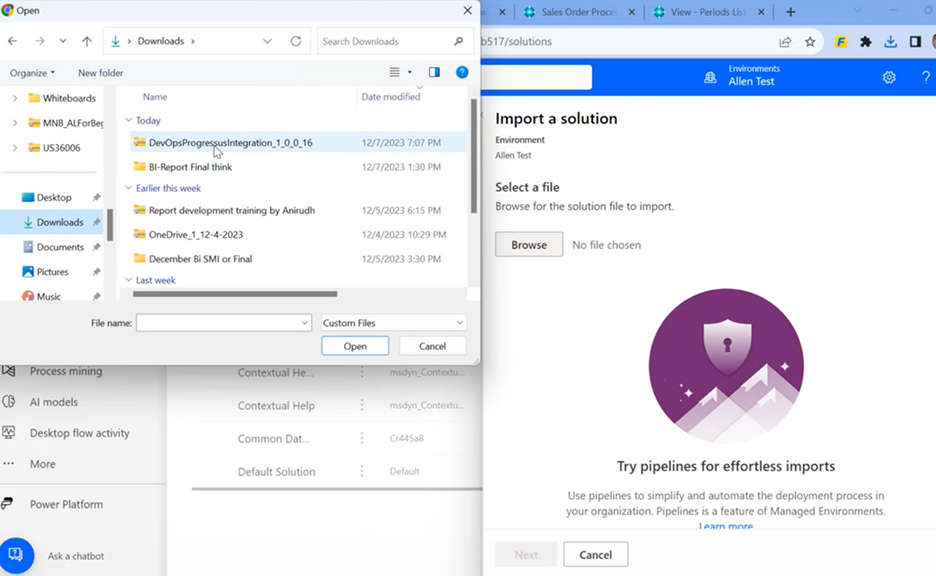Open the view layout dropdown arrow
The width and height of the screenshot is (936, 576).
[408, 72]
